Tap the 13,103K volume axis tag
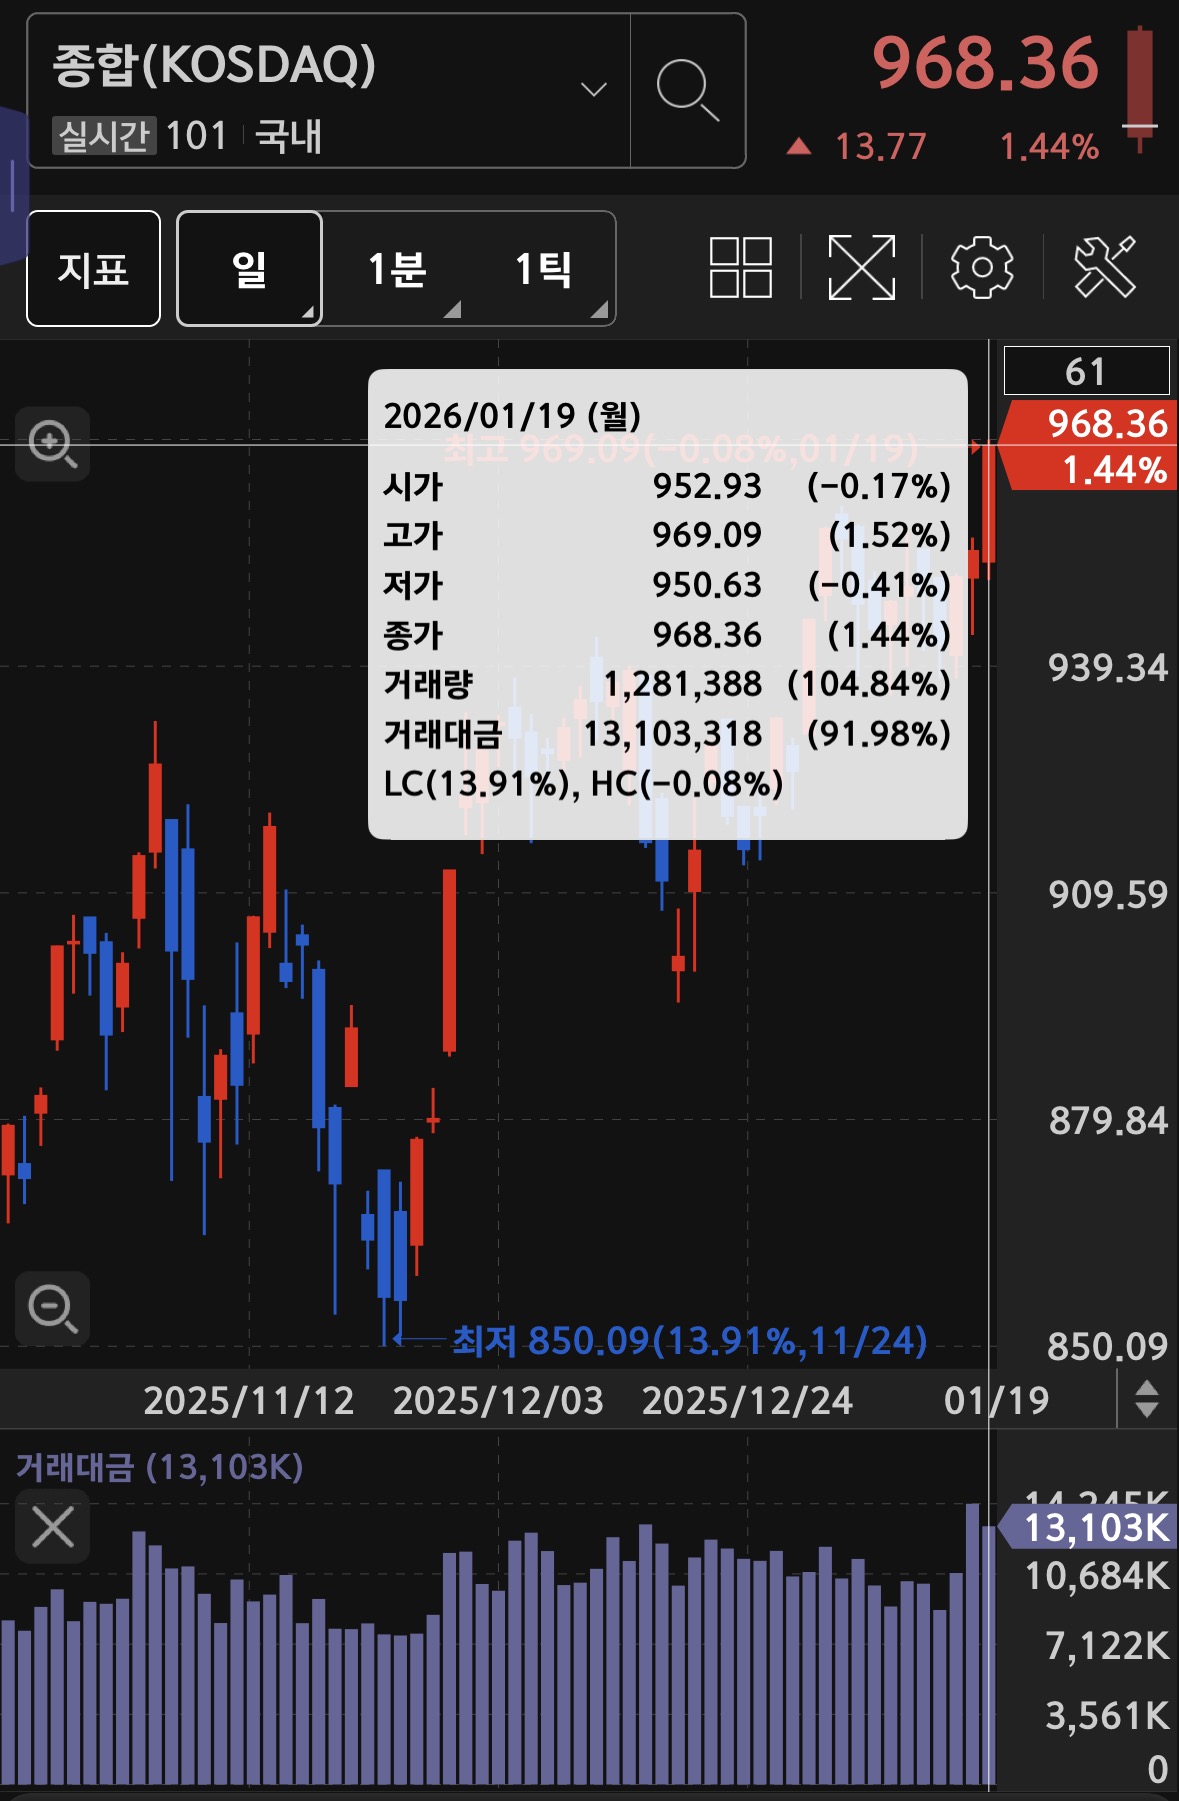This screenshot has width=1179, height=1801. point(1089,1527)
